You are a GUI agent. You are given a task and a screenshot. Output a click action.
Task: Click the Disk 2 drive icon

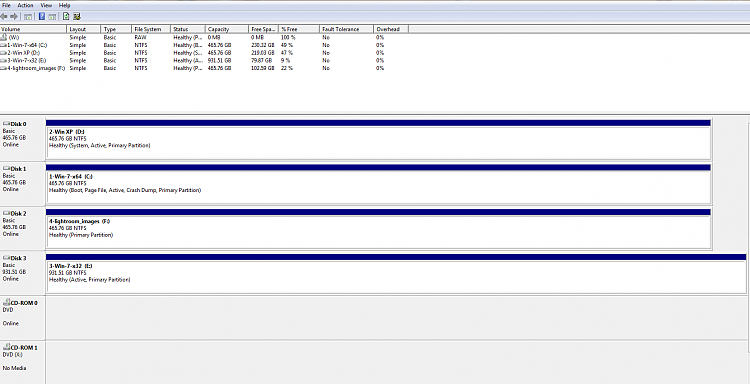(x=6, y=213)
